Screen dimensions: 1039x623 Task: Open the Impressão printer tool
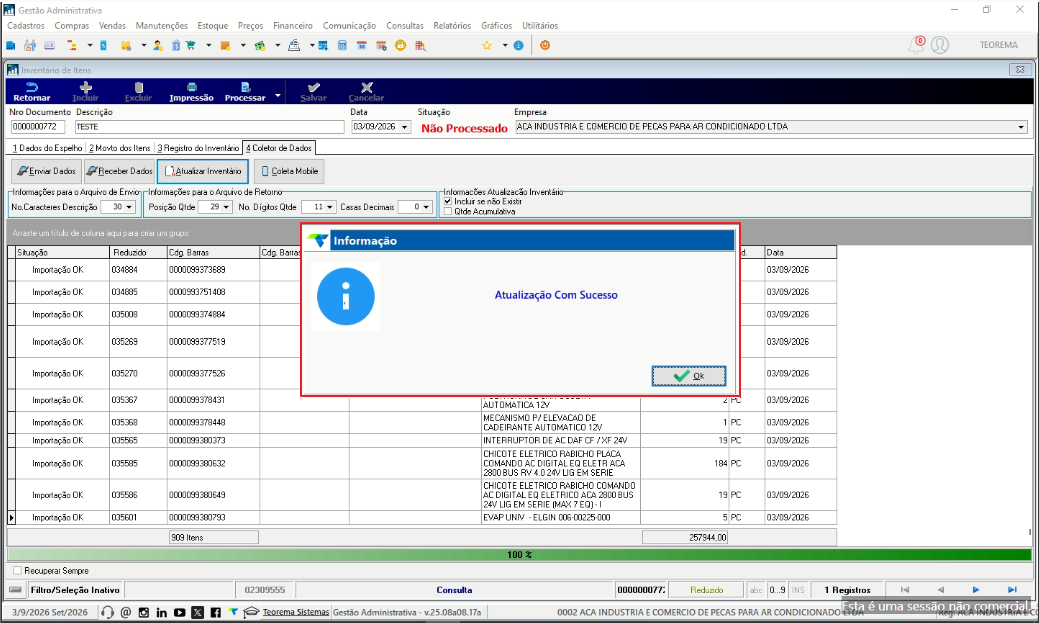(191, 91)
